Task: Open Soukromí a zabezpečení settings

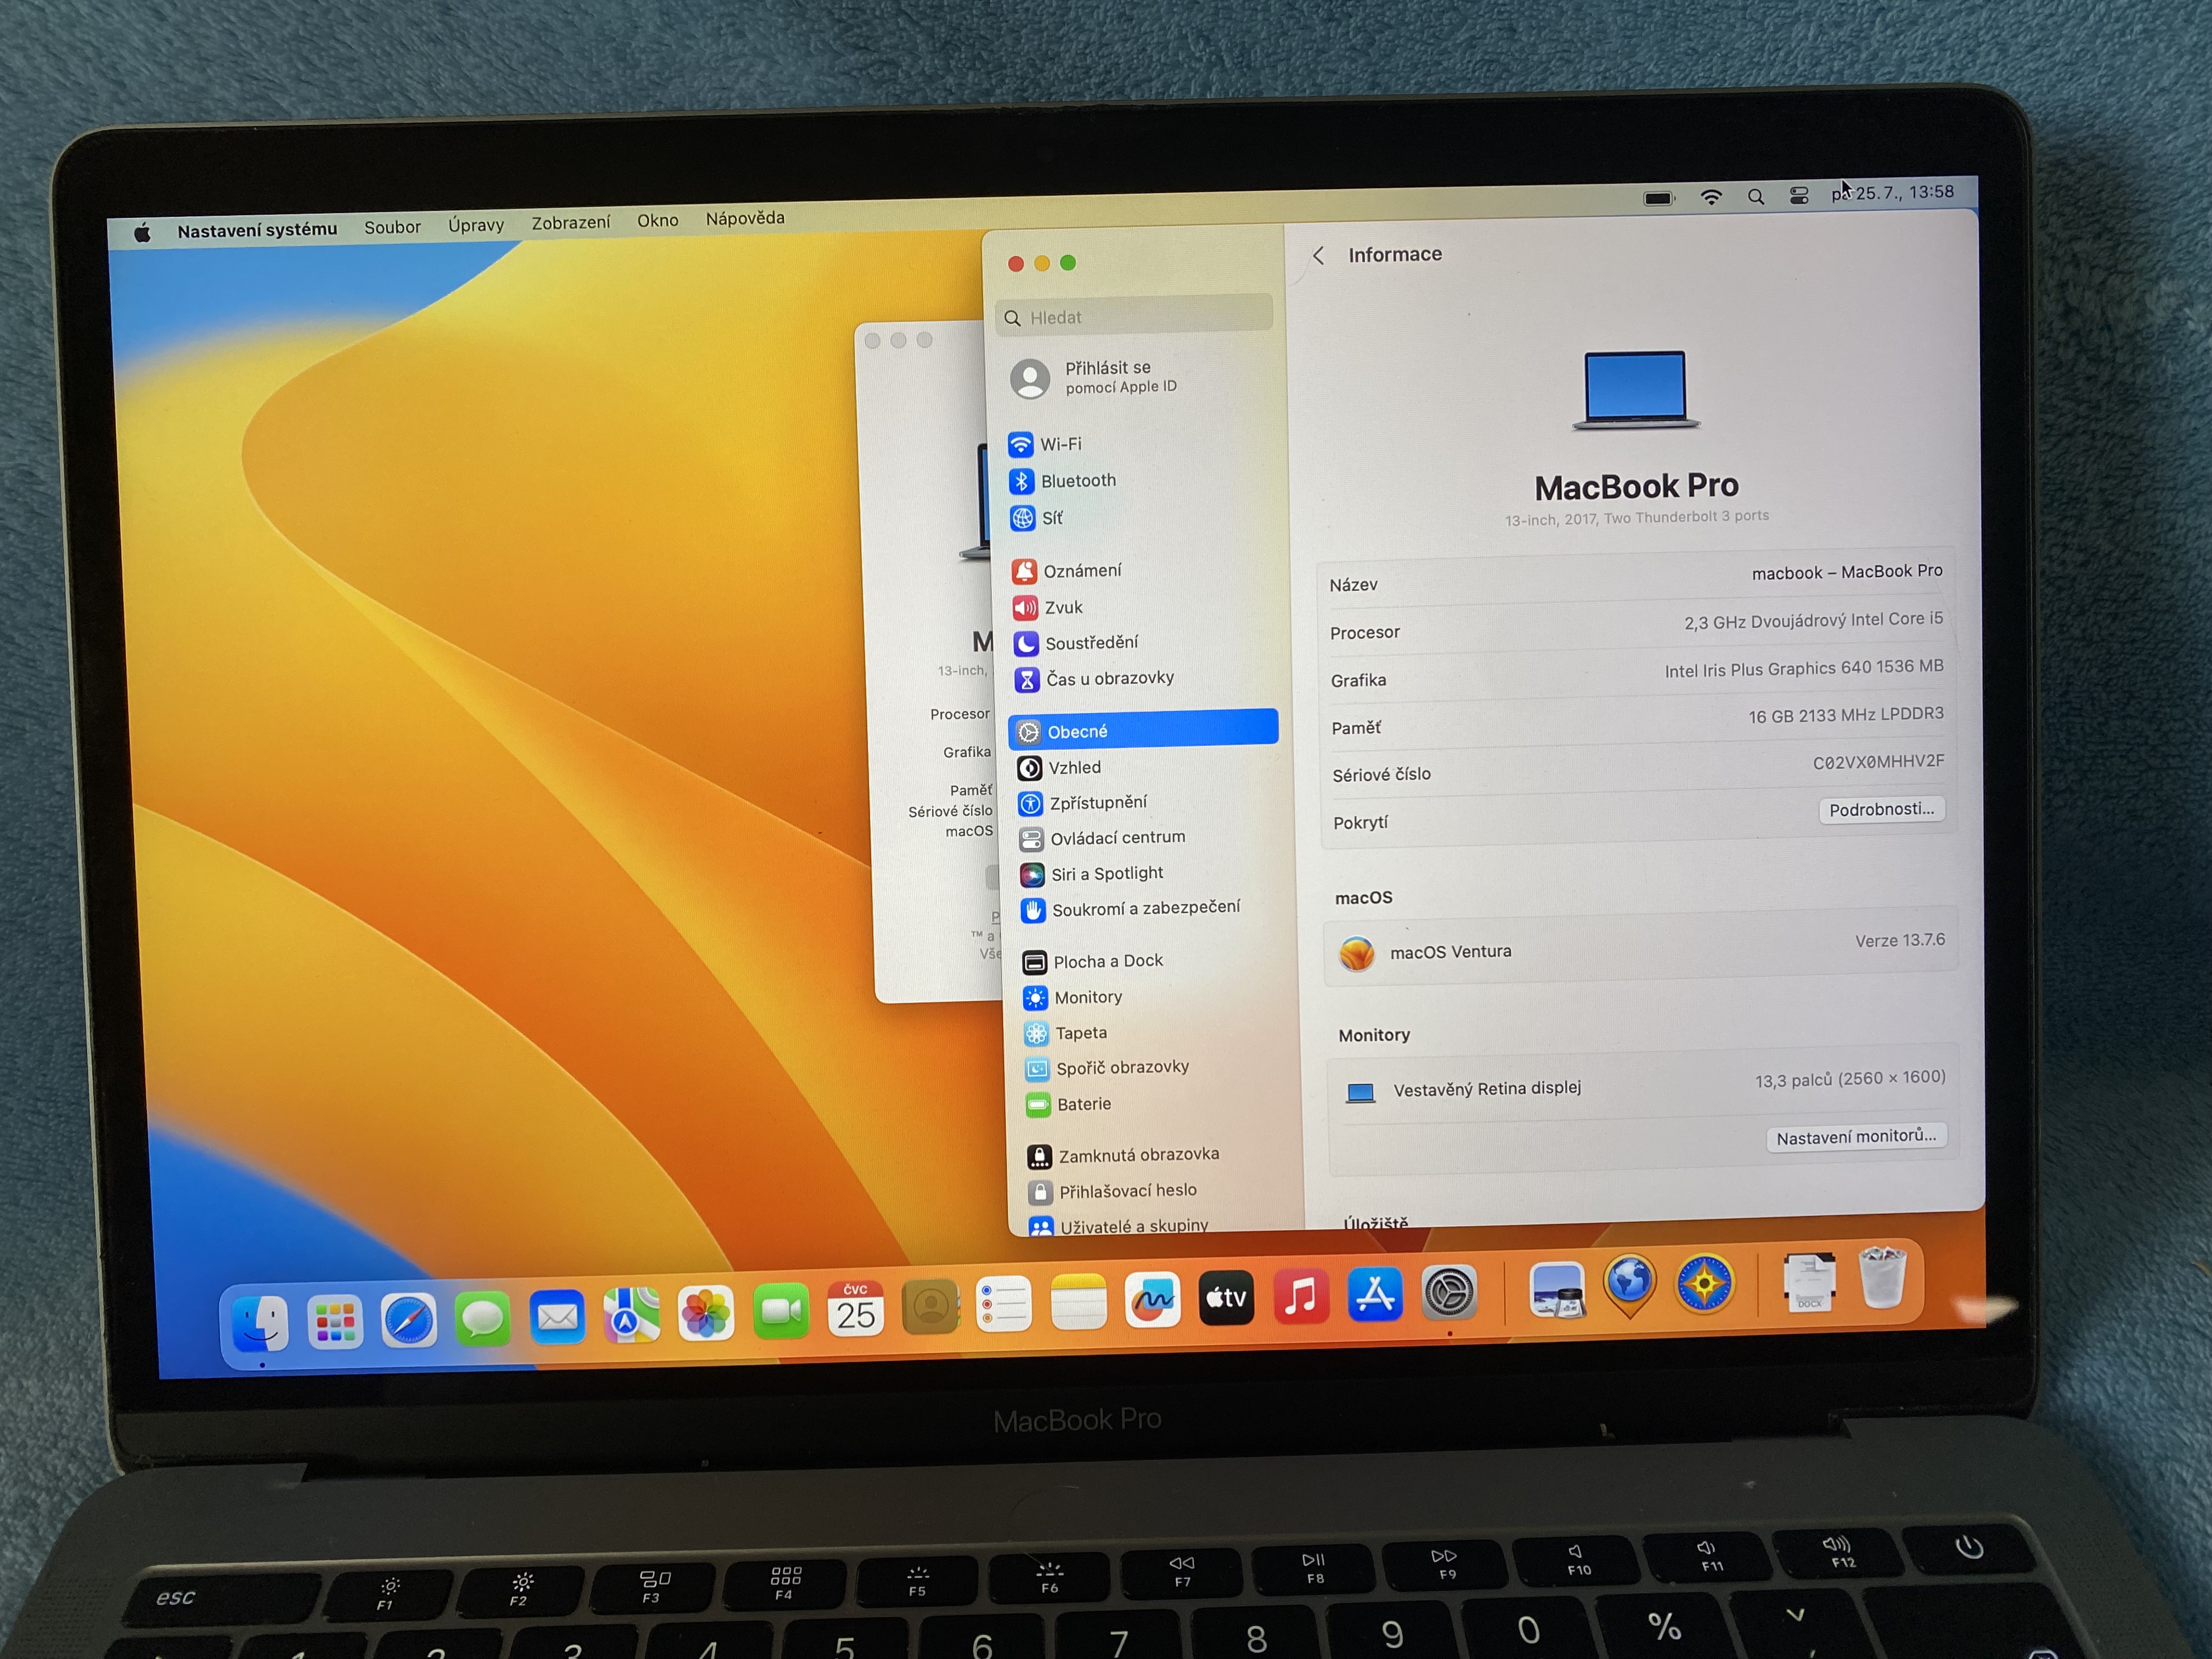Action: point(1144,909)
